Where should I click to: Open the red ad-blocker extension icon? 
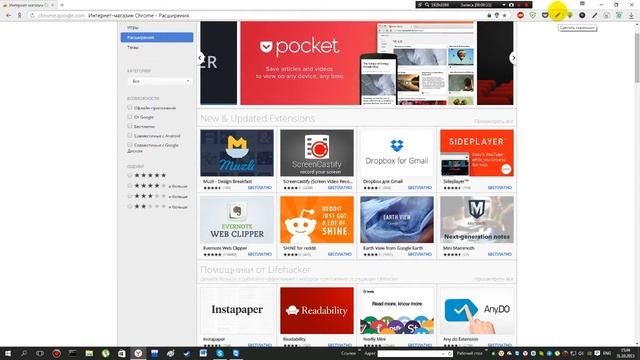(x=520, y=16)
